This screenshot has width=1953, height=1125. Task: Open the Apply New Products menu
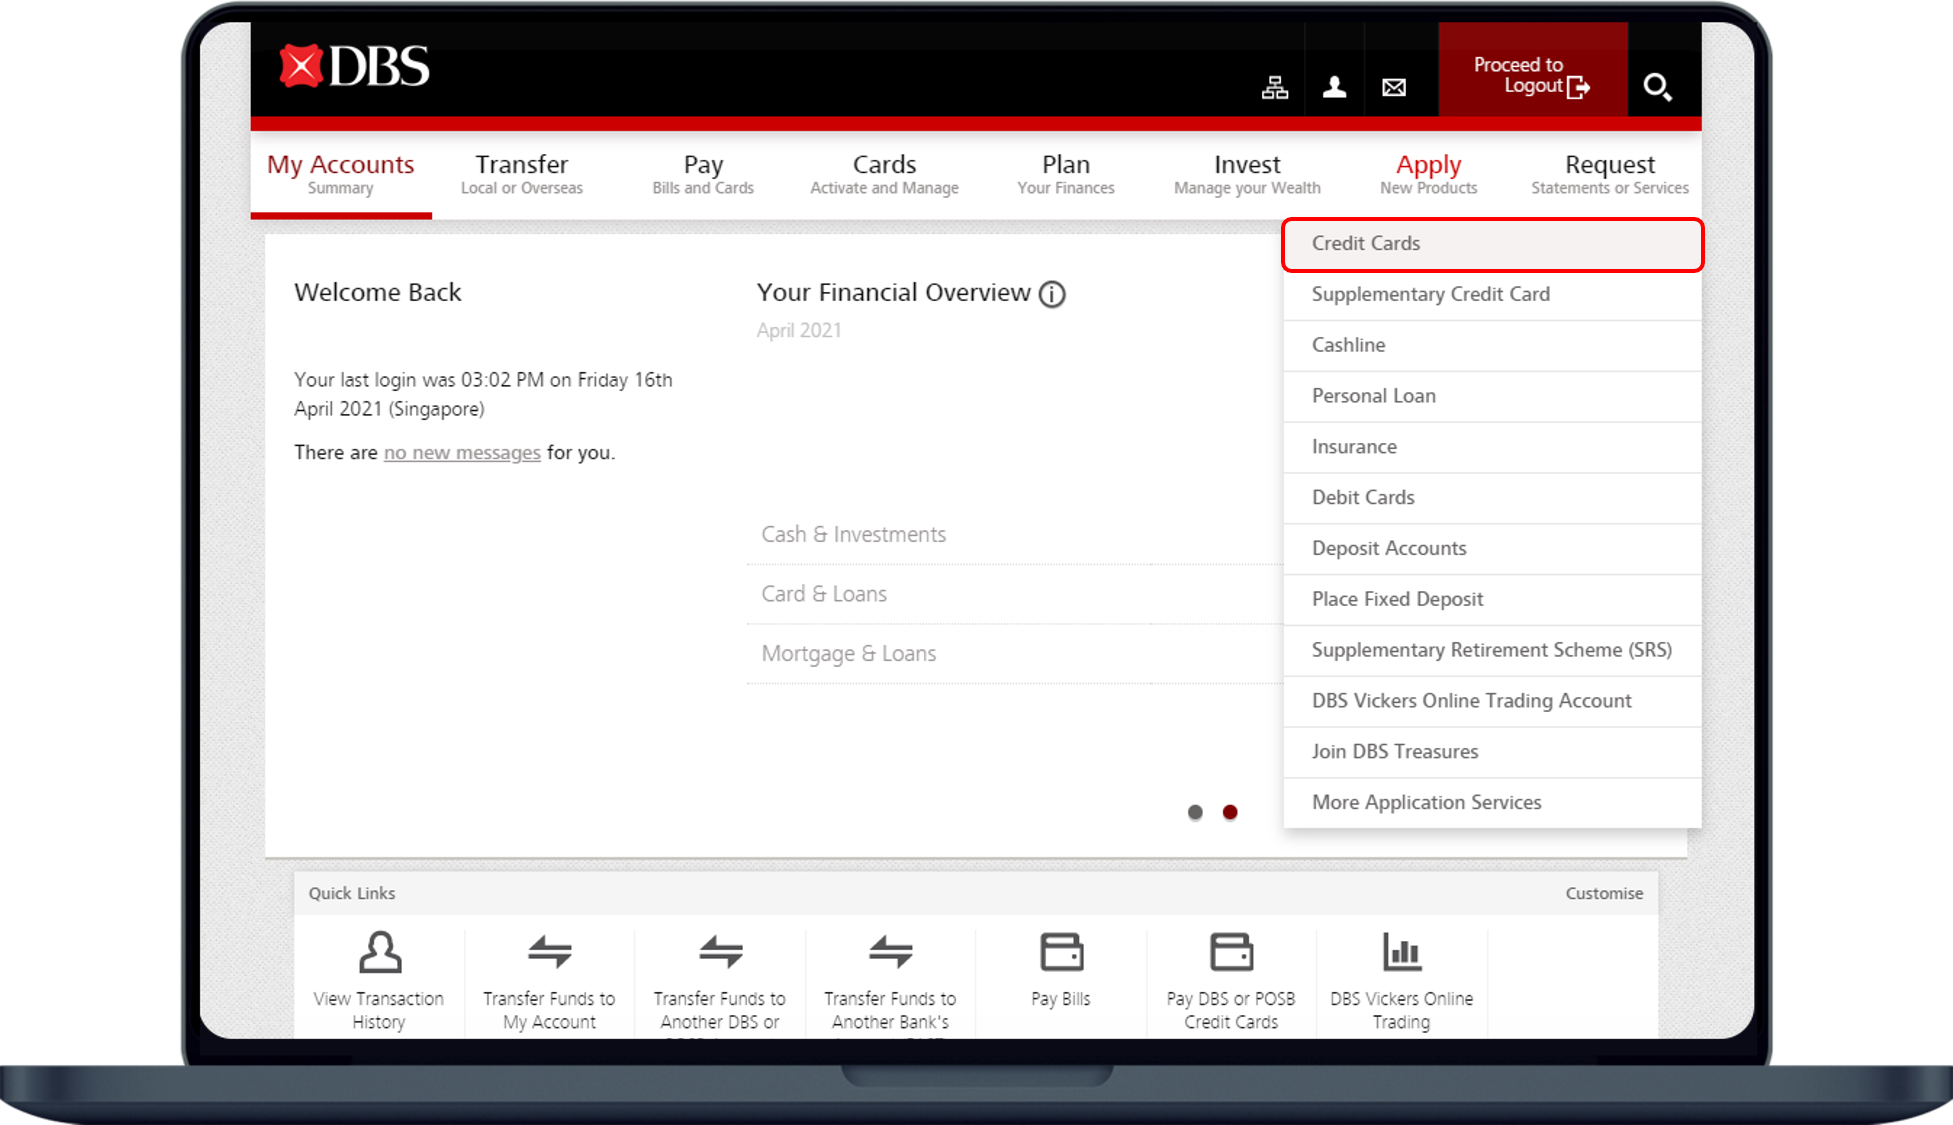point(1427,172)
